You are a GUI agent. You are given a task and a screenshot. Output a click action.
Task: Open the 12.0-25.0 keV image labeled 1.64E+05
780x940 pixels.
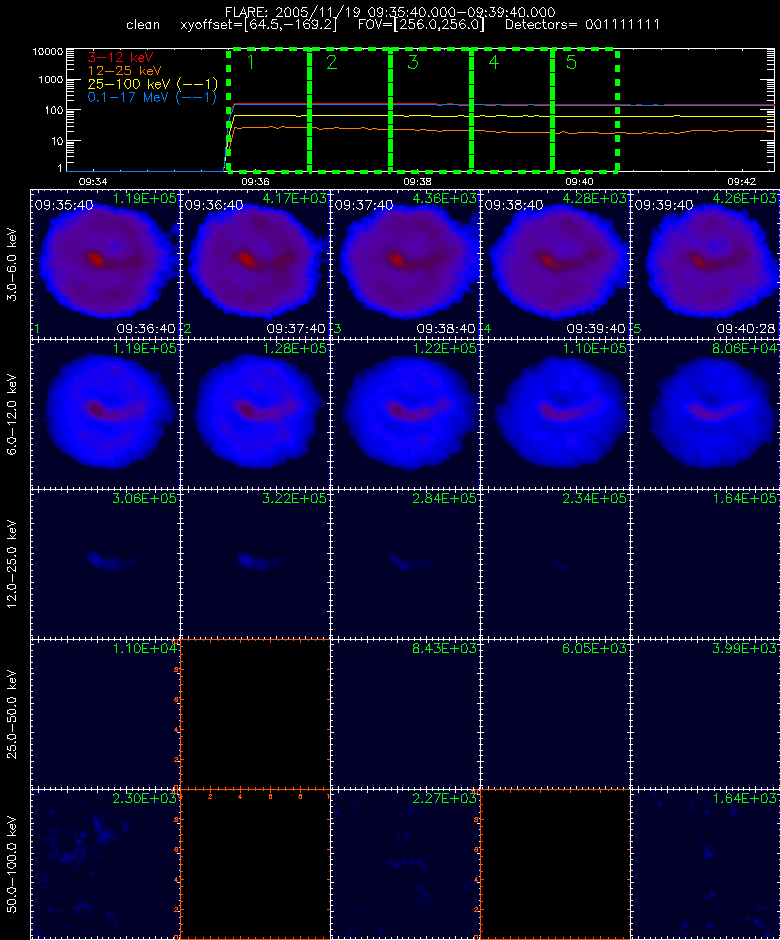click(x=705, y=564)
